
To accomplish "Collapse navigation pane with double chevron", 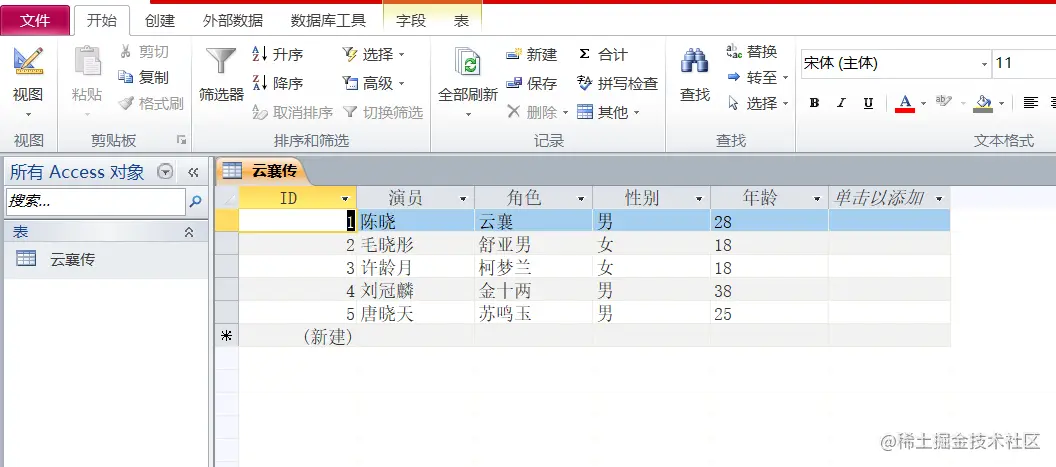I will [193, 173].
